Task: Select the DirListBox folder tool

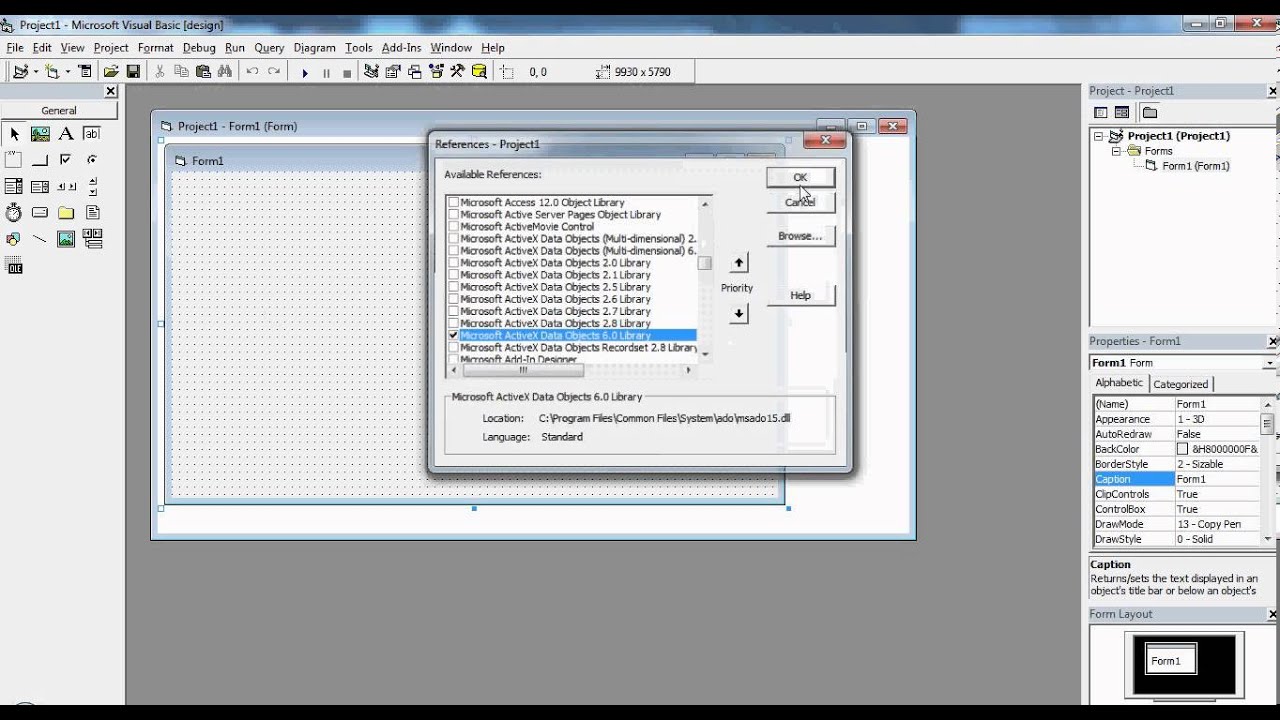Action: (66, 212)
